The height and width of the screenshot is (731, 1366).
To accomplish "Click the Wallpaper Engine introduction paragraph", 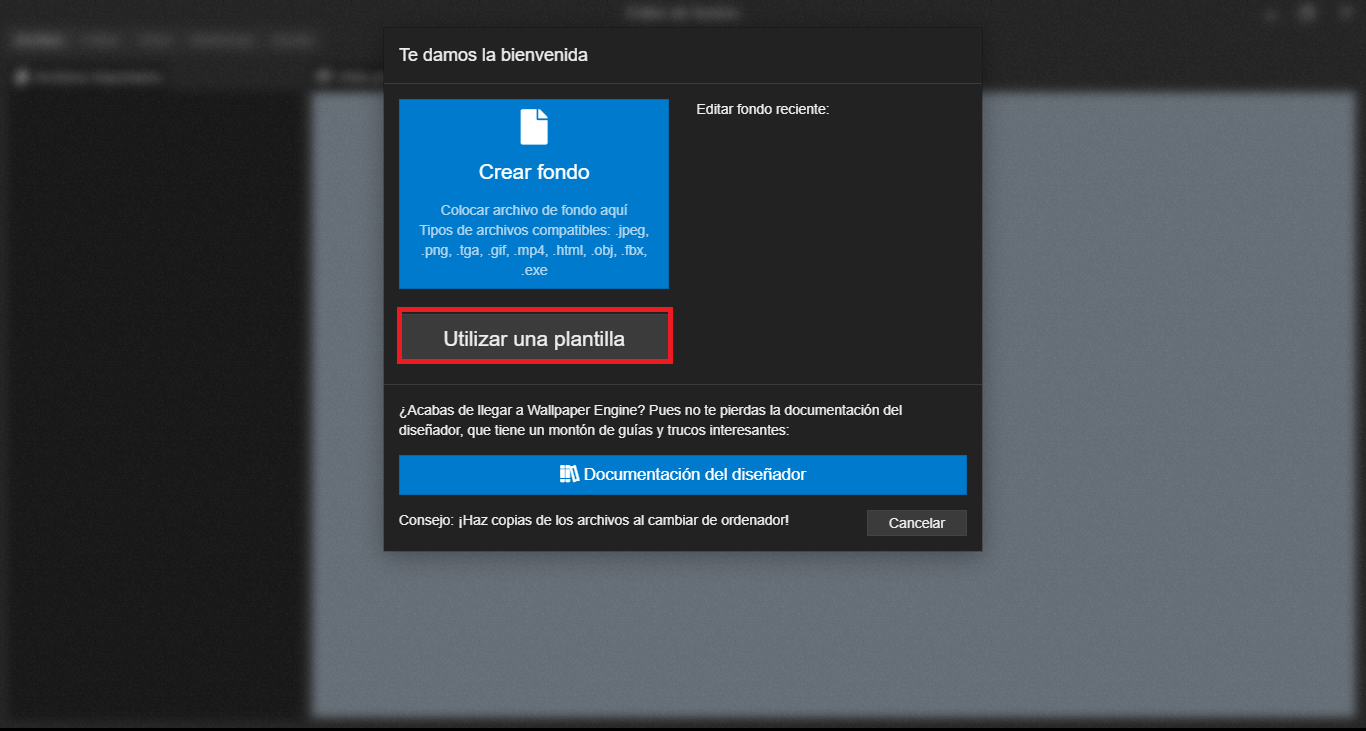I will 651,420.
